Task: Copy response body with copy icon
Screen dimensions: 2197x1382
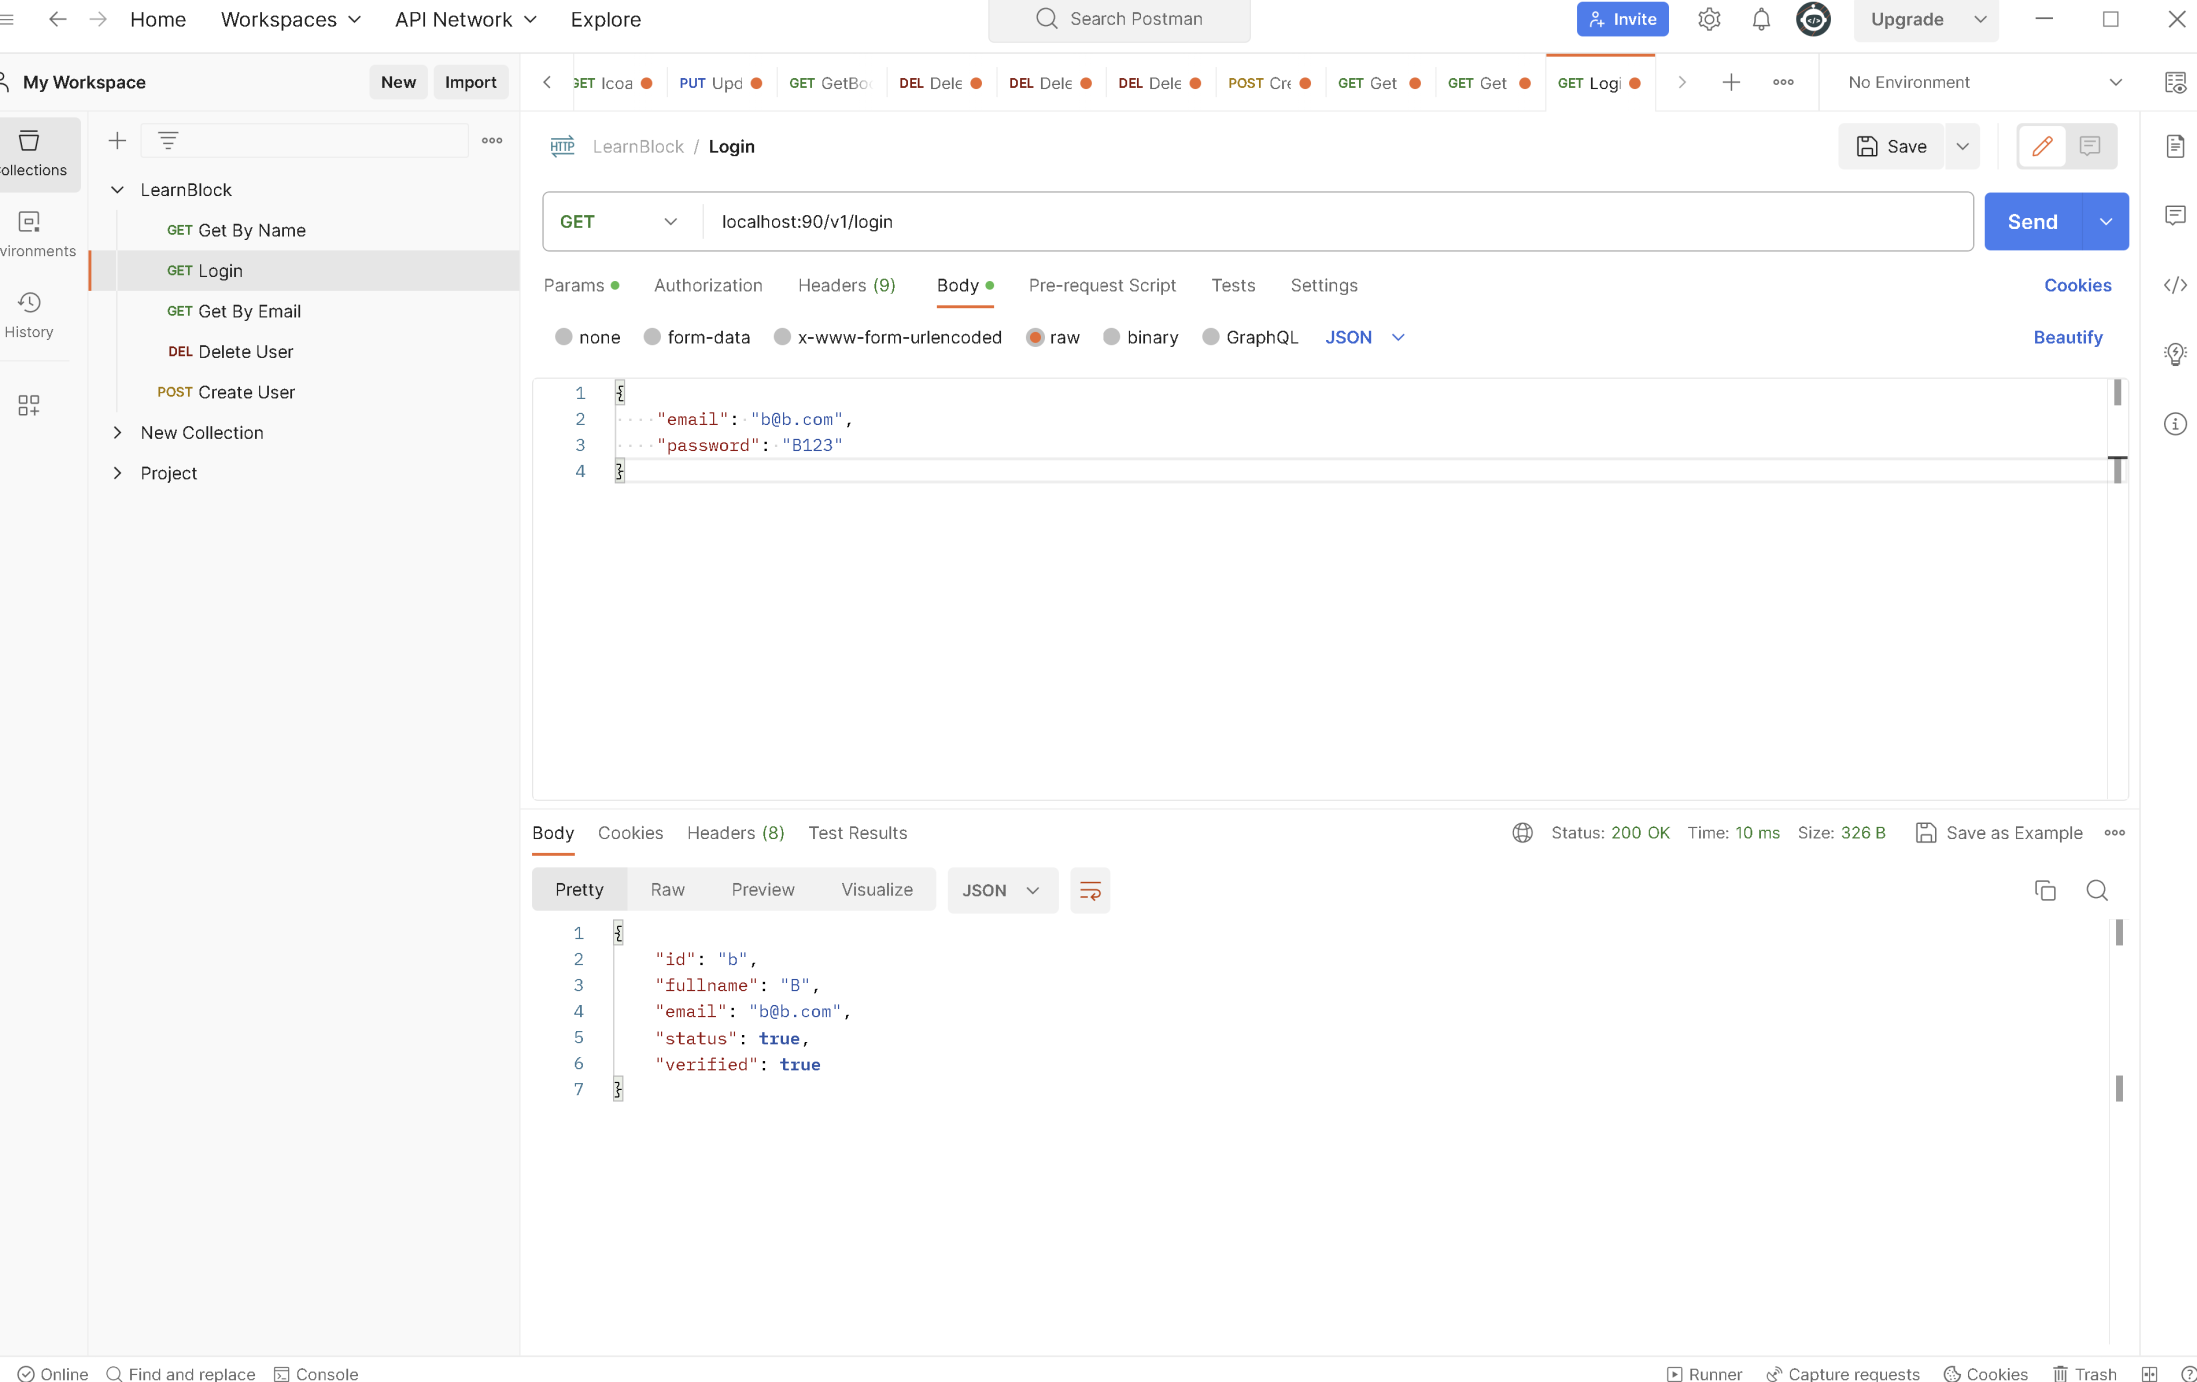Action: 2045,890
